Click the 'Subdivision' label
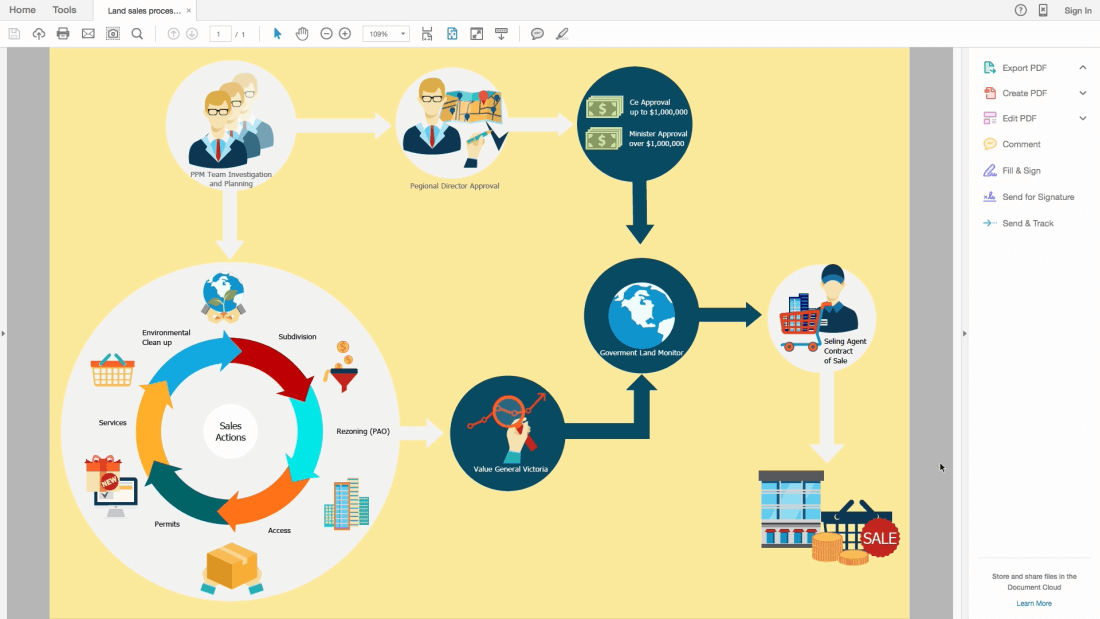1100x619 pixels. click(297, 336)
